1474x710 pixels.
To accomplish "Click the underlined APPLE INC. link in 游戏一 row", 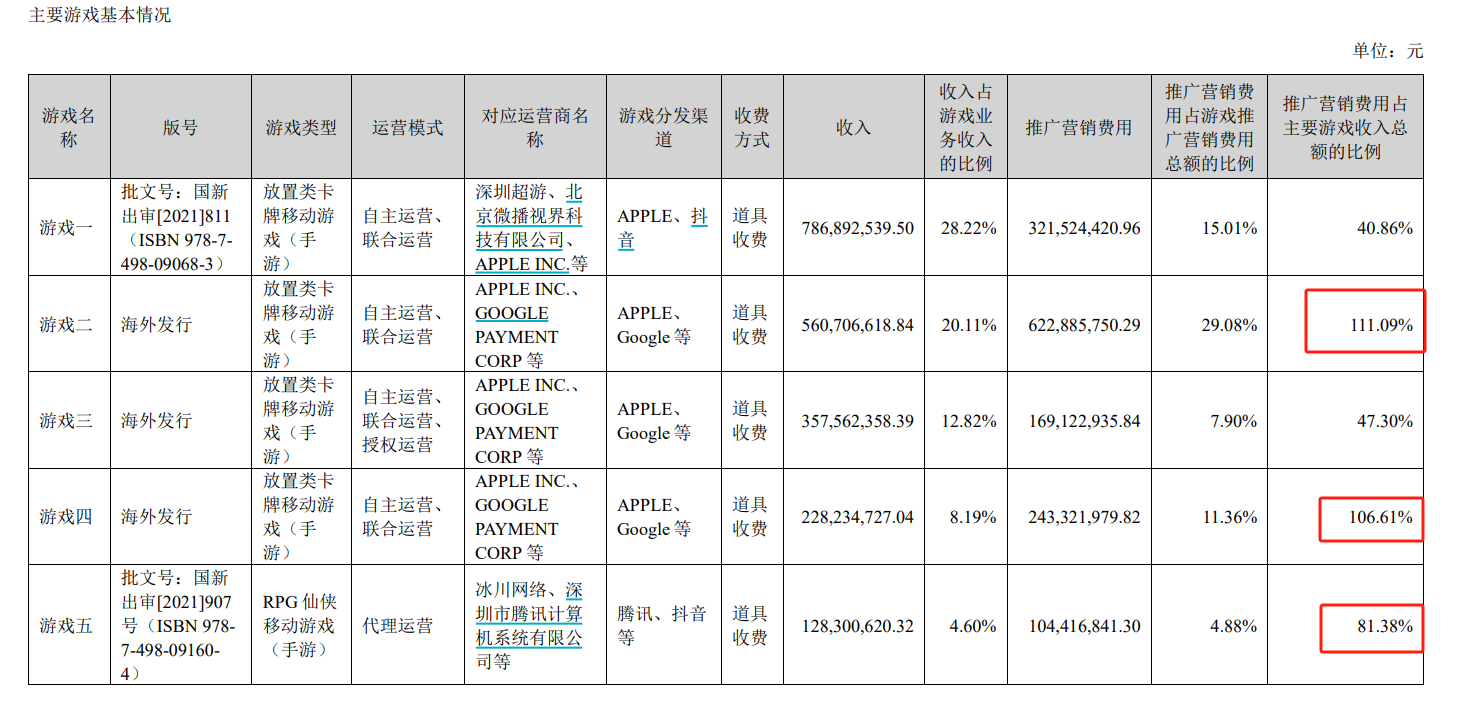I will coord(521,264).
